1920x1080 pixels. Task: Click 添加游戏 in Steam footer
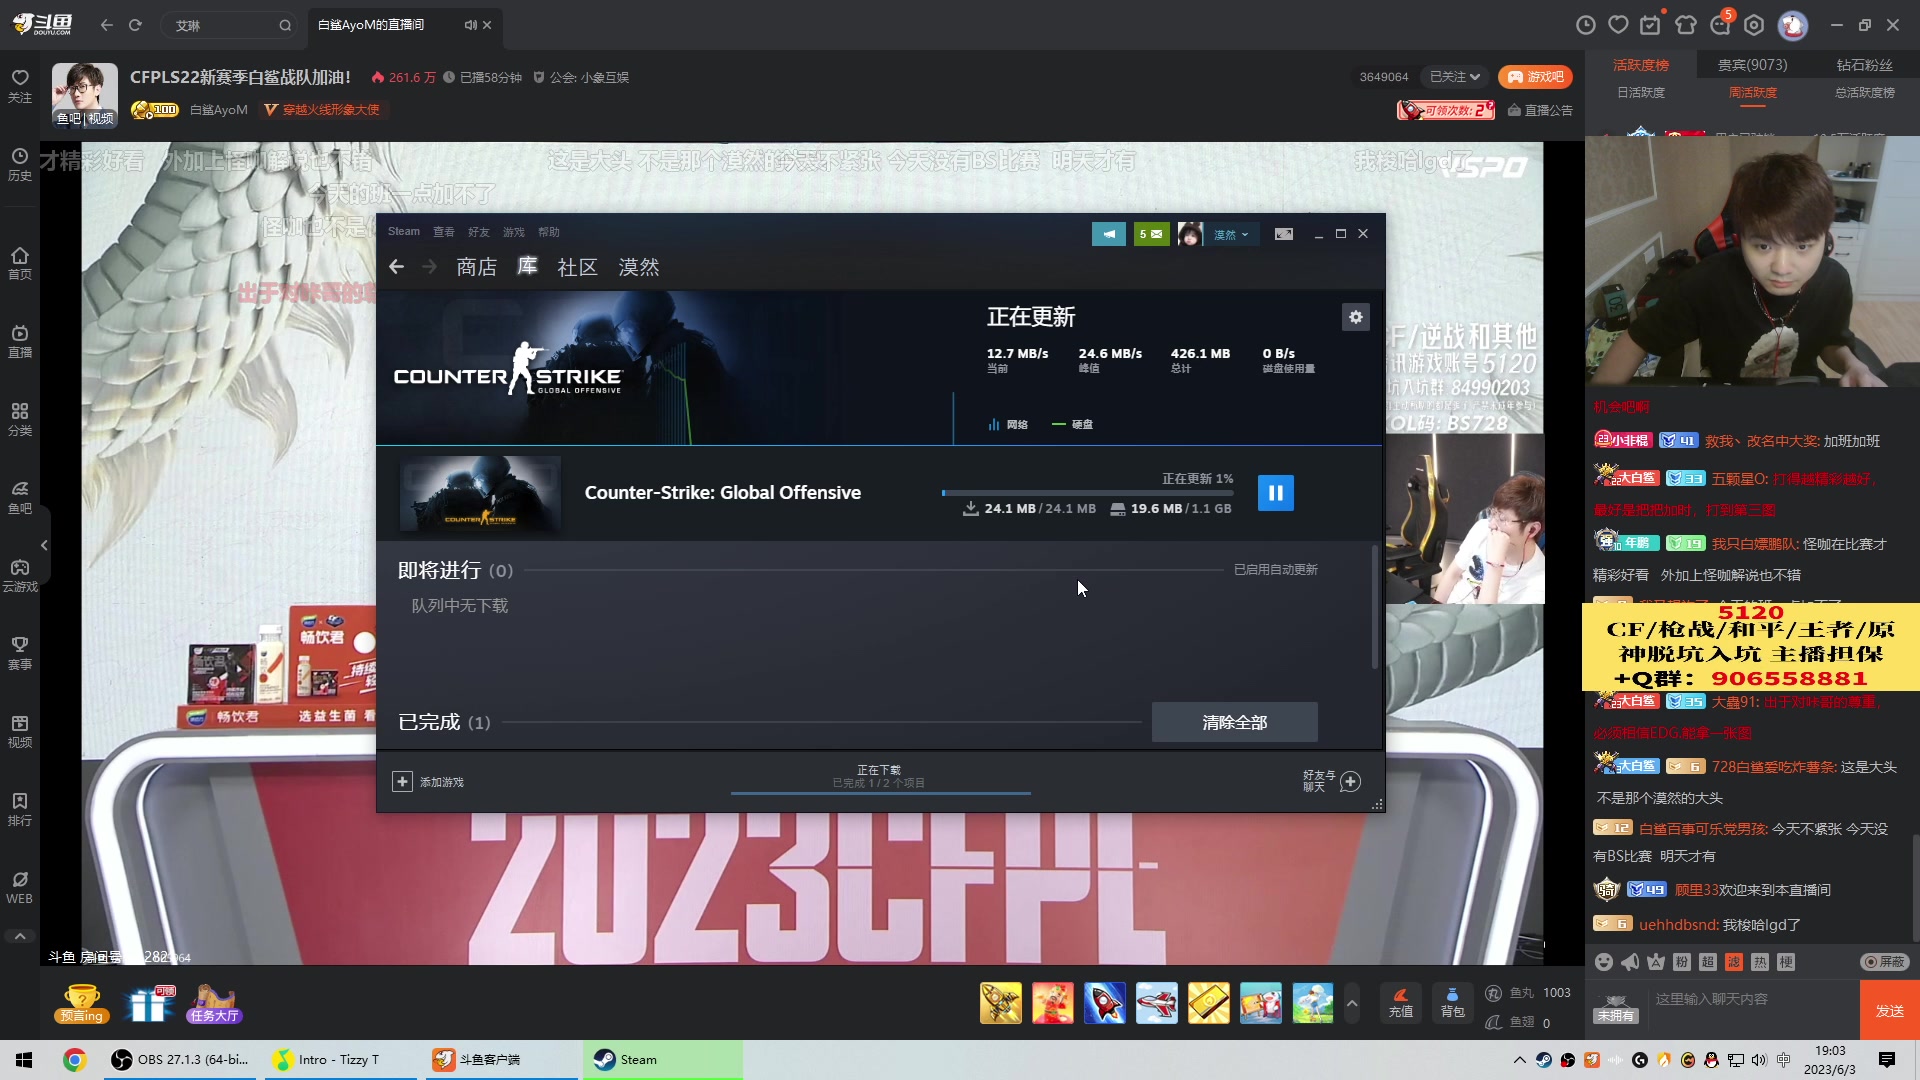[x=428, y=782]
